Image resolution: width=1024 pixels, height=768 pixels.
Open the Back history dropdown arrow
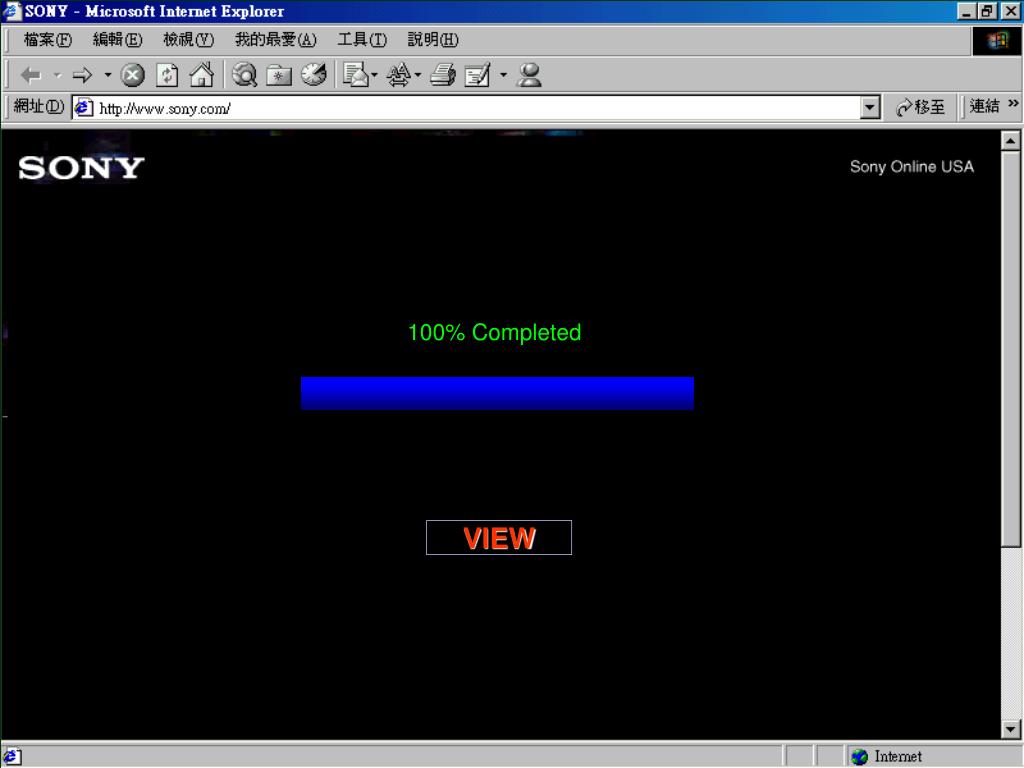pos(57,75)
